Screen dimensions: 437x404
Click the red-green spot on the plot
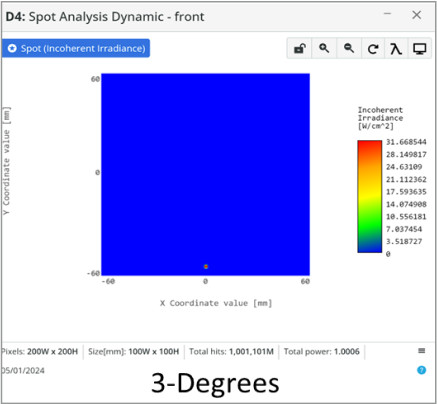coord(206,266)
